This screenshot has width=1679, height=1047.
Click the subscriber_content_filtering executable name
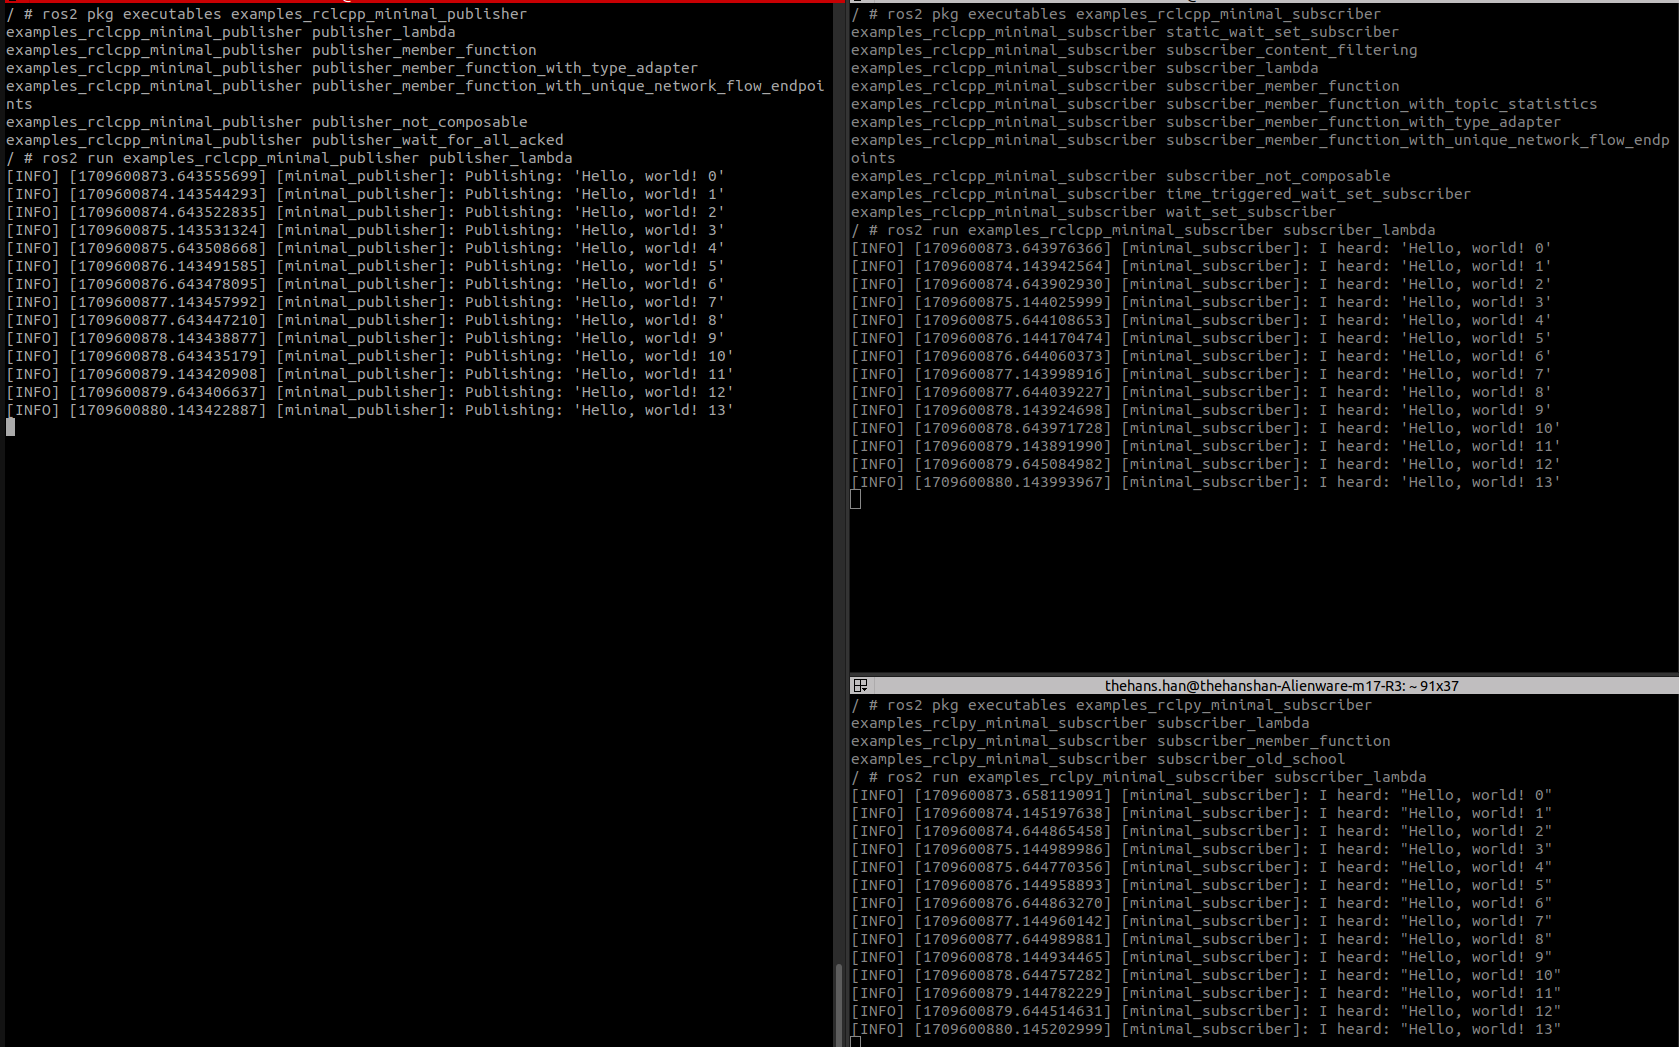pos(1291,50)
